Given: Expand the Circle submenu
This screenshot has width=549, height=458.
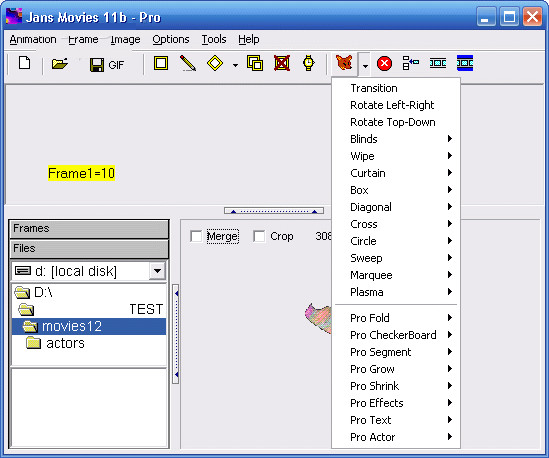Looking at the screenshot, I should click(396, 241).
